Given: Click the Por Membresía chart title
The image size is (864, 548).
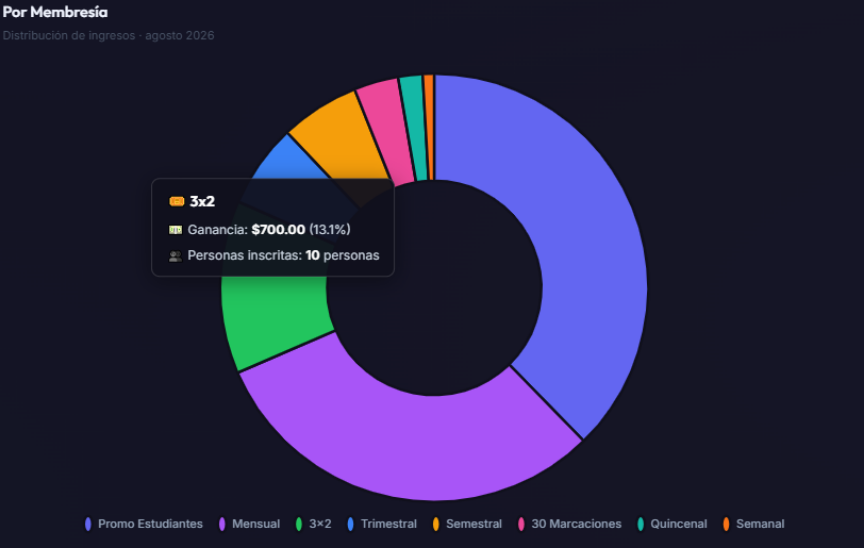Looking at the screenshot, I should coord(55,12).
